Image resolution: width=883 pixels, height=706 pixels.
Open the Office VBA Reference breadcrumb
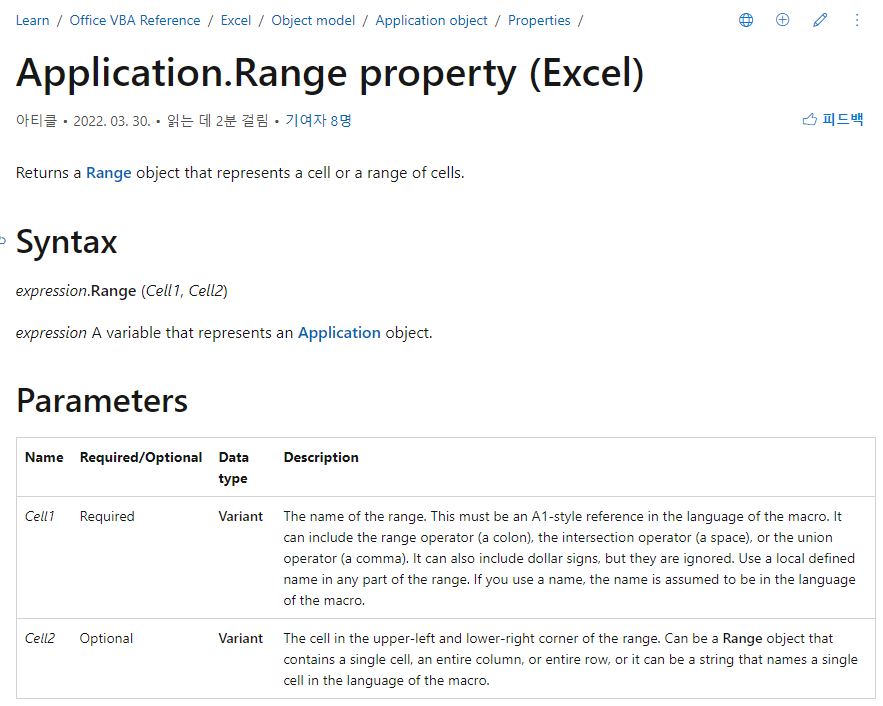135,20
